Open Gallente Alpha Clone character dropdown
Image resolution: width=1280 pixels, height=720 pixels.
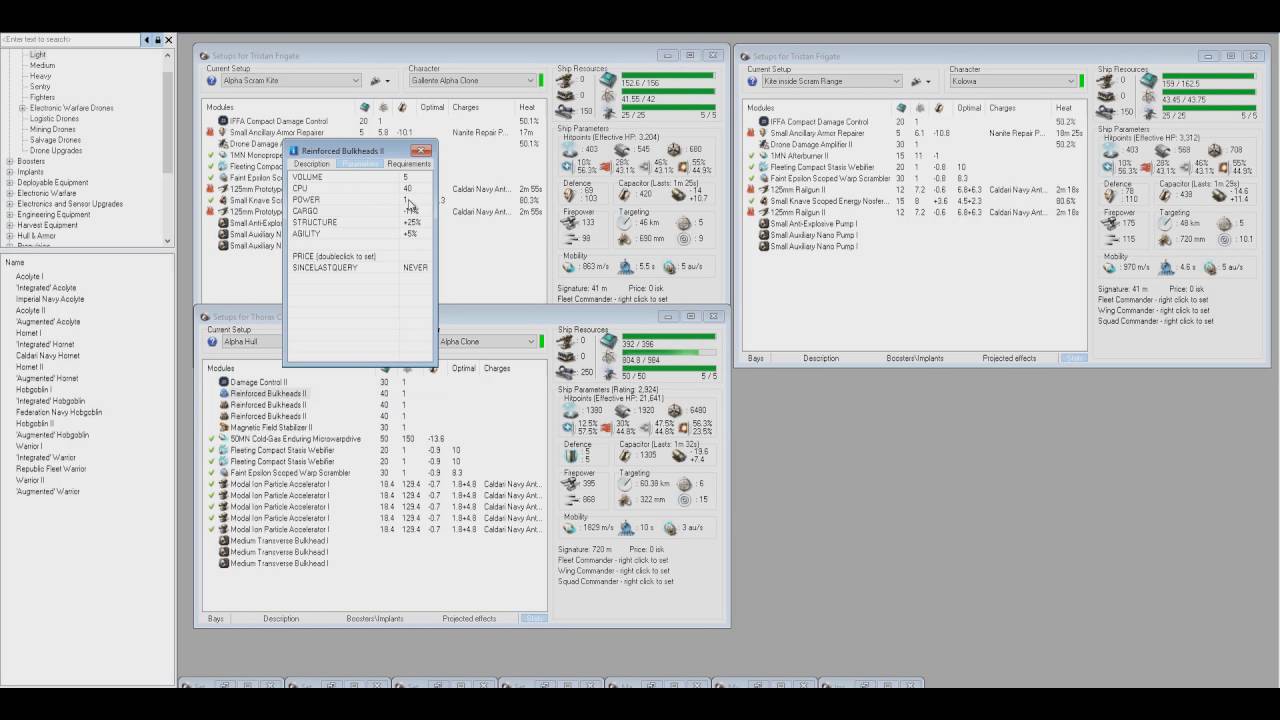[530, 81]
